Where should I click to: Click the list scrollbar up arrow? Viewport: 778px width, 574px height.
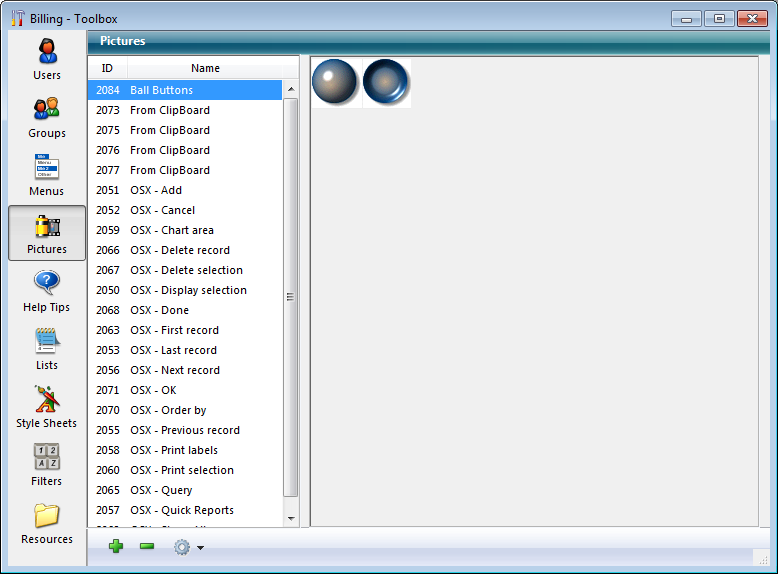click(x=291, y=90)
